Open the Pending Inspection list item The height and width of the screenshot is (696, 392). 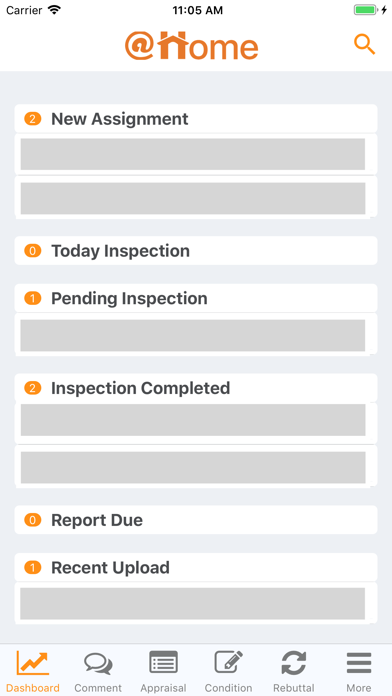click(193, 335)
